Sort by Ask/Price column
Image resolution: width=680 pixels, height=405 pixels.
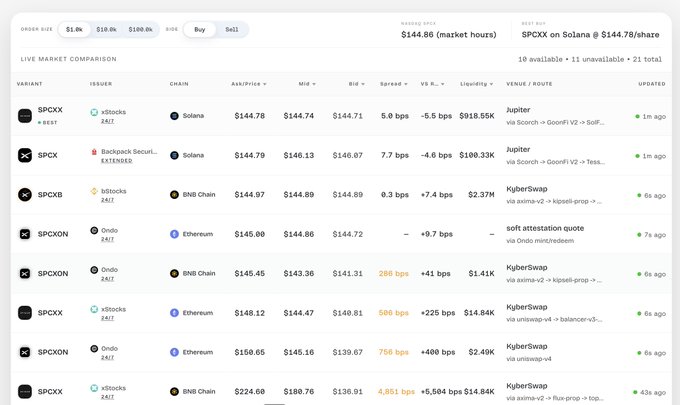click(x=248, y=84)
